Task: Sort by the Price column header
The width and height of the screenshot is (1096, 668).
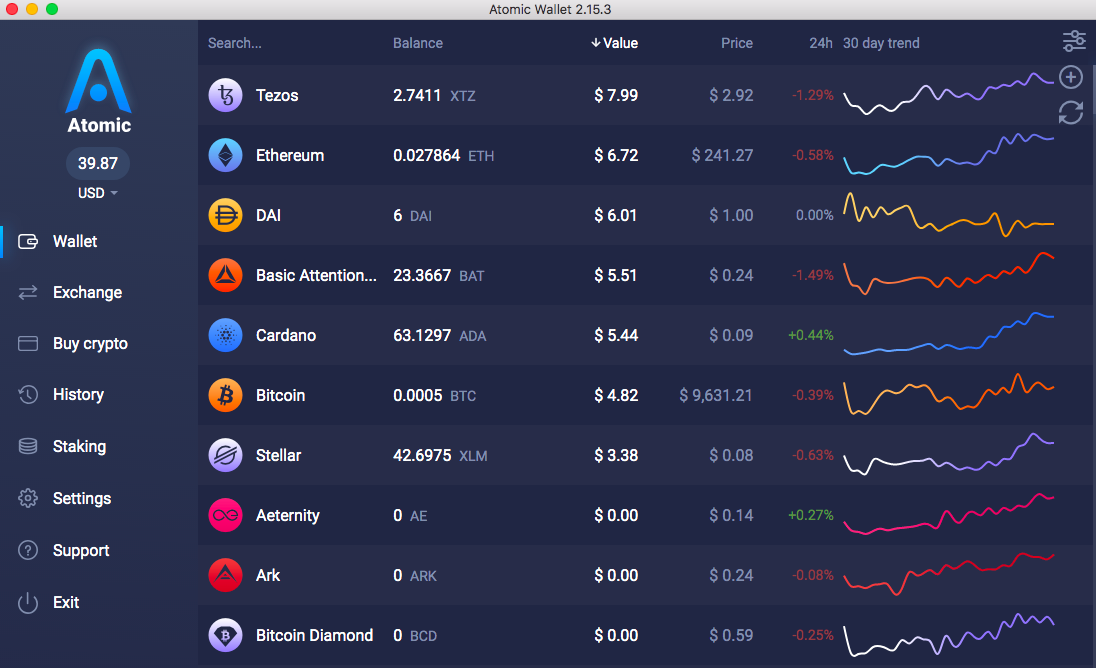Action: point(737,43)
